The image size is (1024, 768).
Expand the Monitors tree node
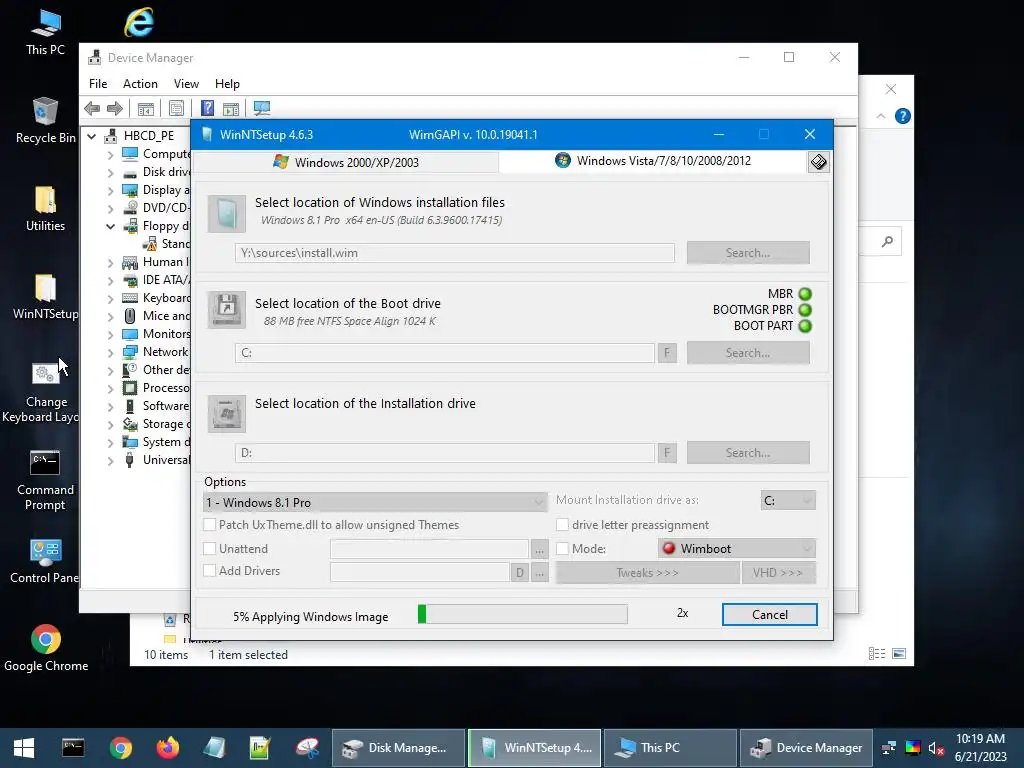coord(110,334)
